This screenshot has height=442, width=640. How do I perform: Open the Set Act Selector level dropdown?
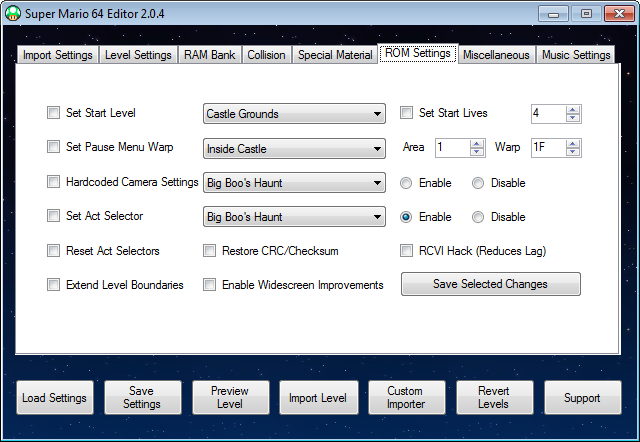[x=294, y=217]
